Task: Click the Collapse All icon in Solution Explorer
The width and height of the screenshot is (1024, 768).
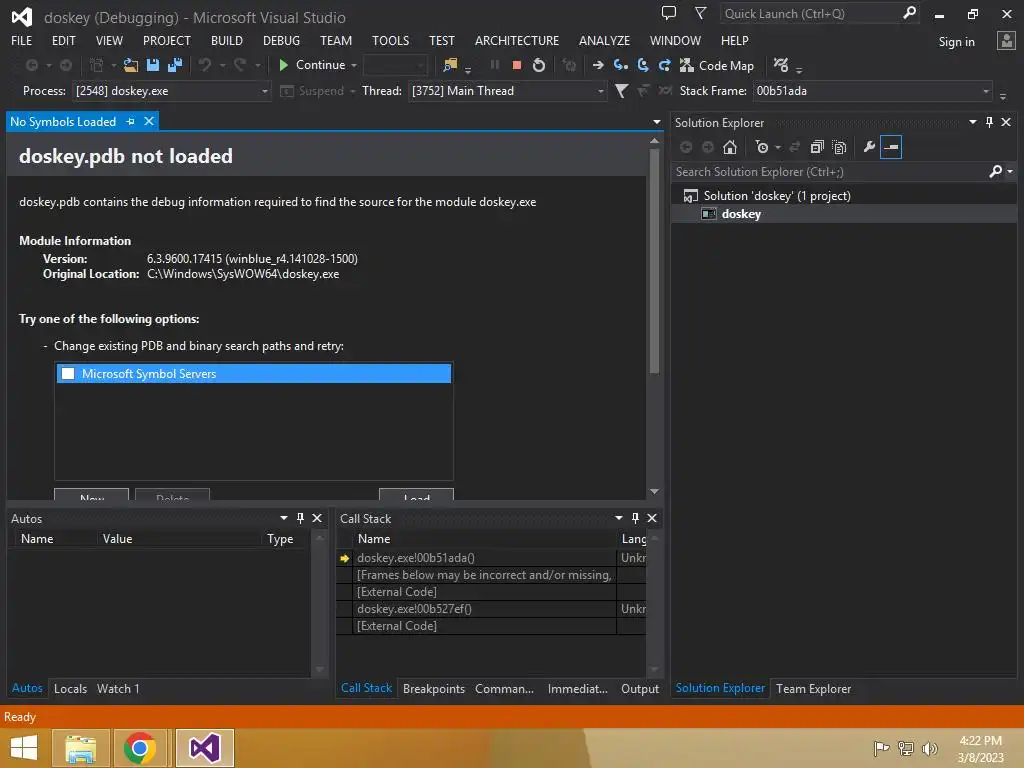Action: coord(817,148)
